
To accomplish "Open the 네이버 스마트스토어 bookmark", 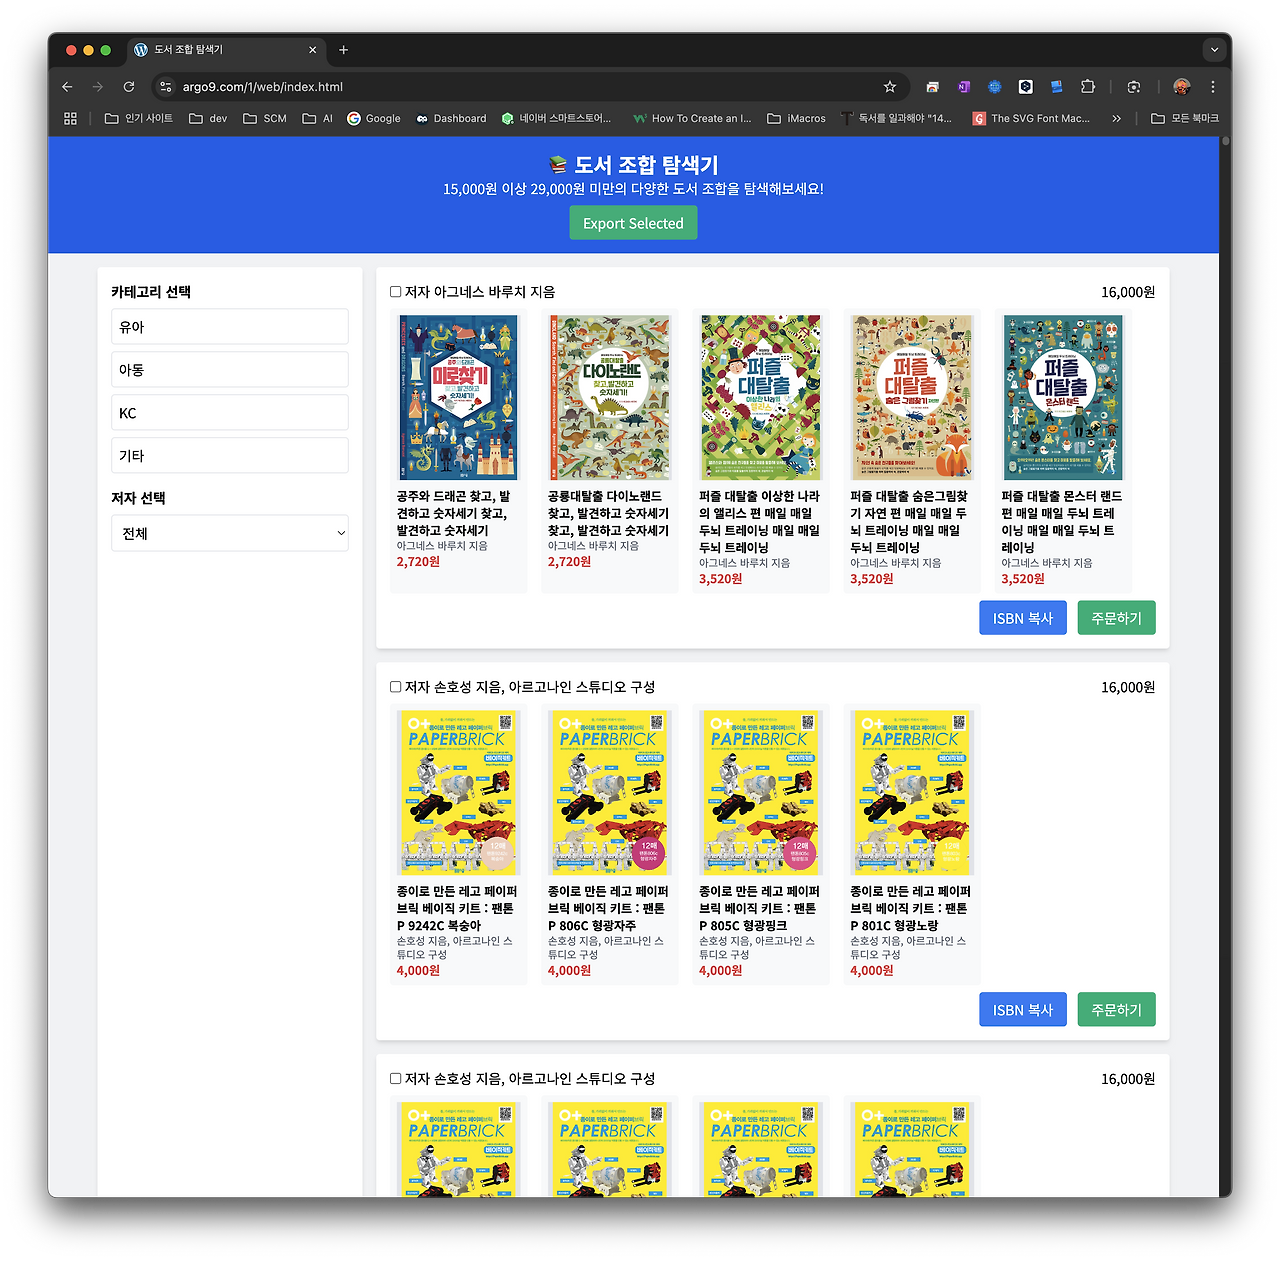I will tap(557, 118).
